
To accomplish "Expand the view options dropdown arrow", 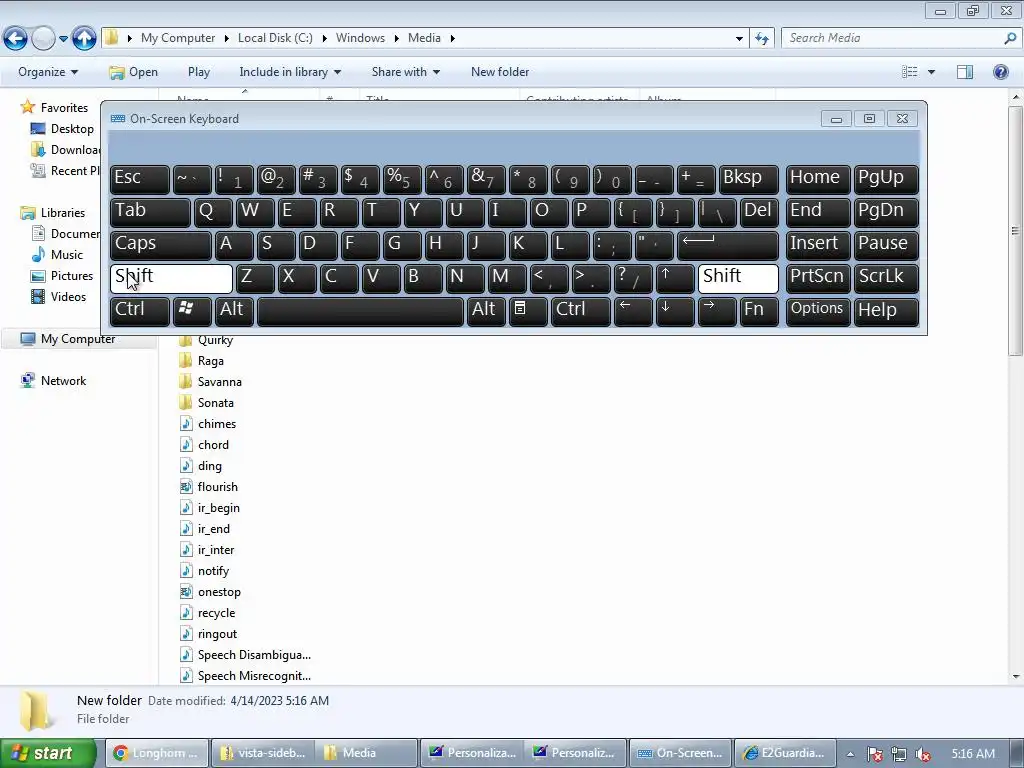I will click(931, 72).
